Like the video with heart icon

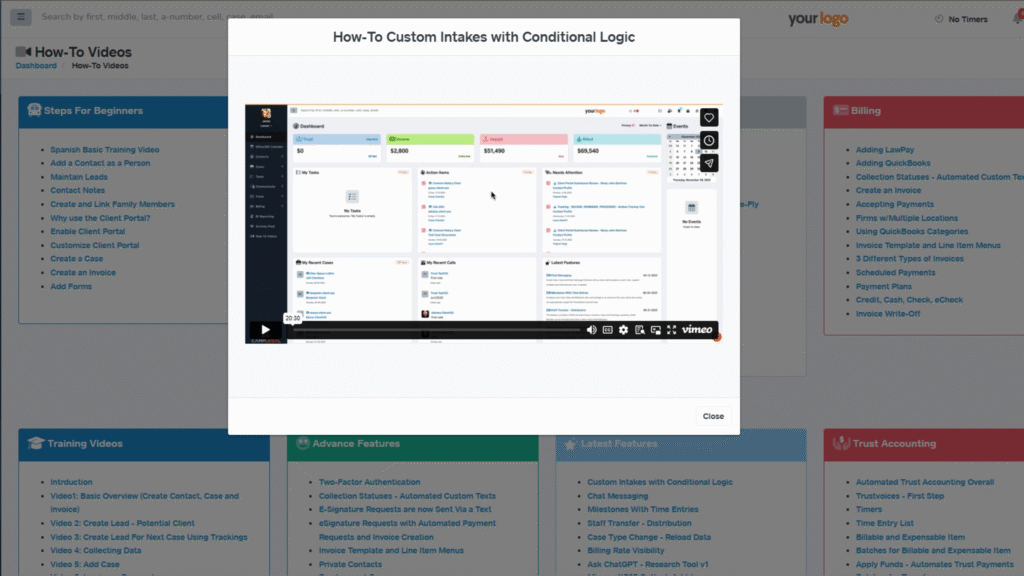click(708, 117)
